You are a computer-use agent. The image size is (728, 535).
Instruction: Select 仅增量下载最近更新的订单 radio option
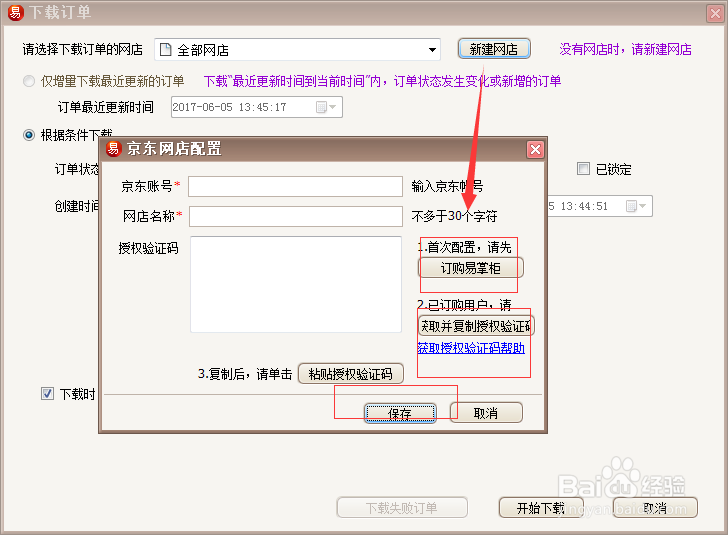pos(29,81)
